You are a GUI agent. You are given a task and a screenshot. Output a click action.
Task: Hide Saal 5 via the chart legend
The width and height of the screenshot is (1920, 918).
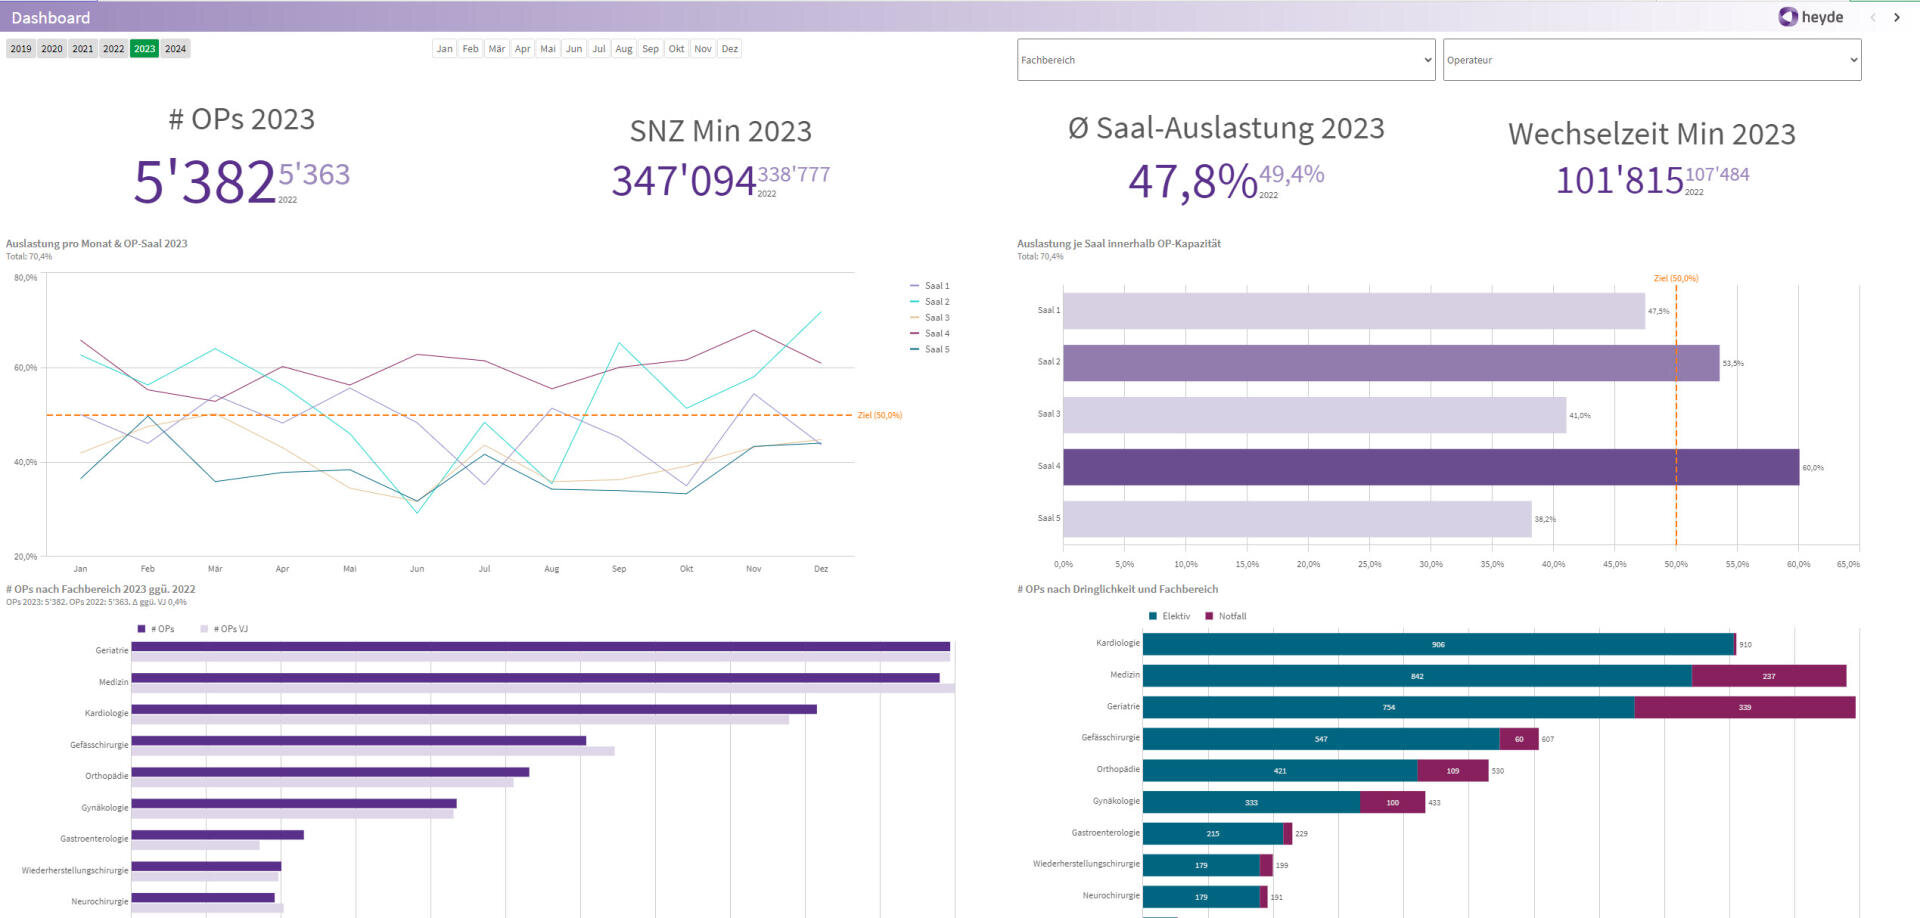tap(932, 349)
